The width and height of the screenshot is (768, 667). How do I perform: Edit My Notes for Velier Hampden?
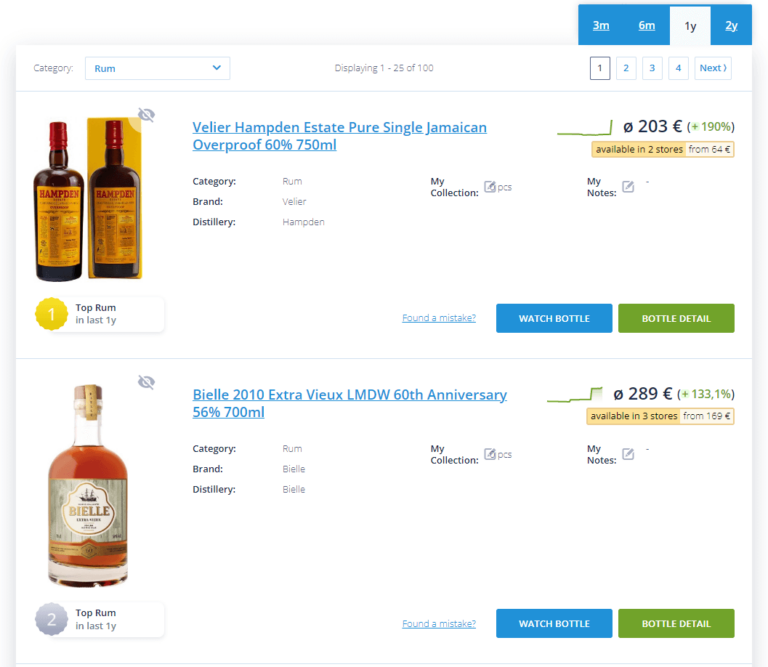click(628, 187)
